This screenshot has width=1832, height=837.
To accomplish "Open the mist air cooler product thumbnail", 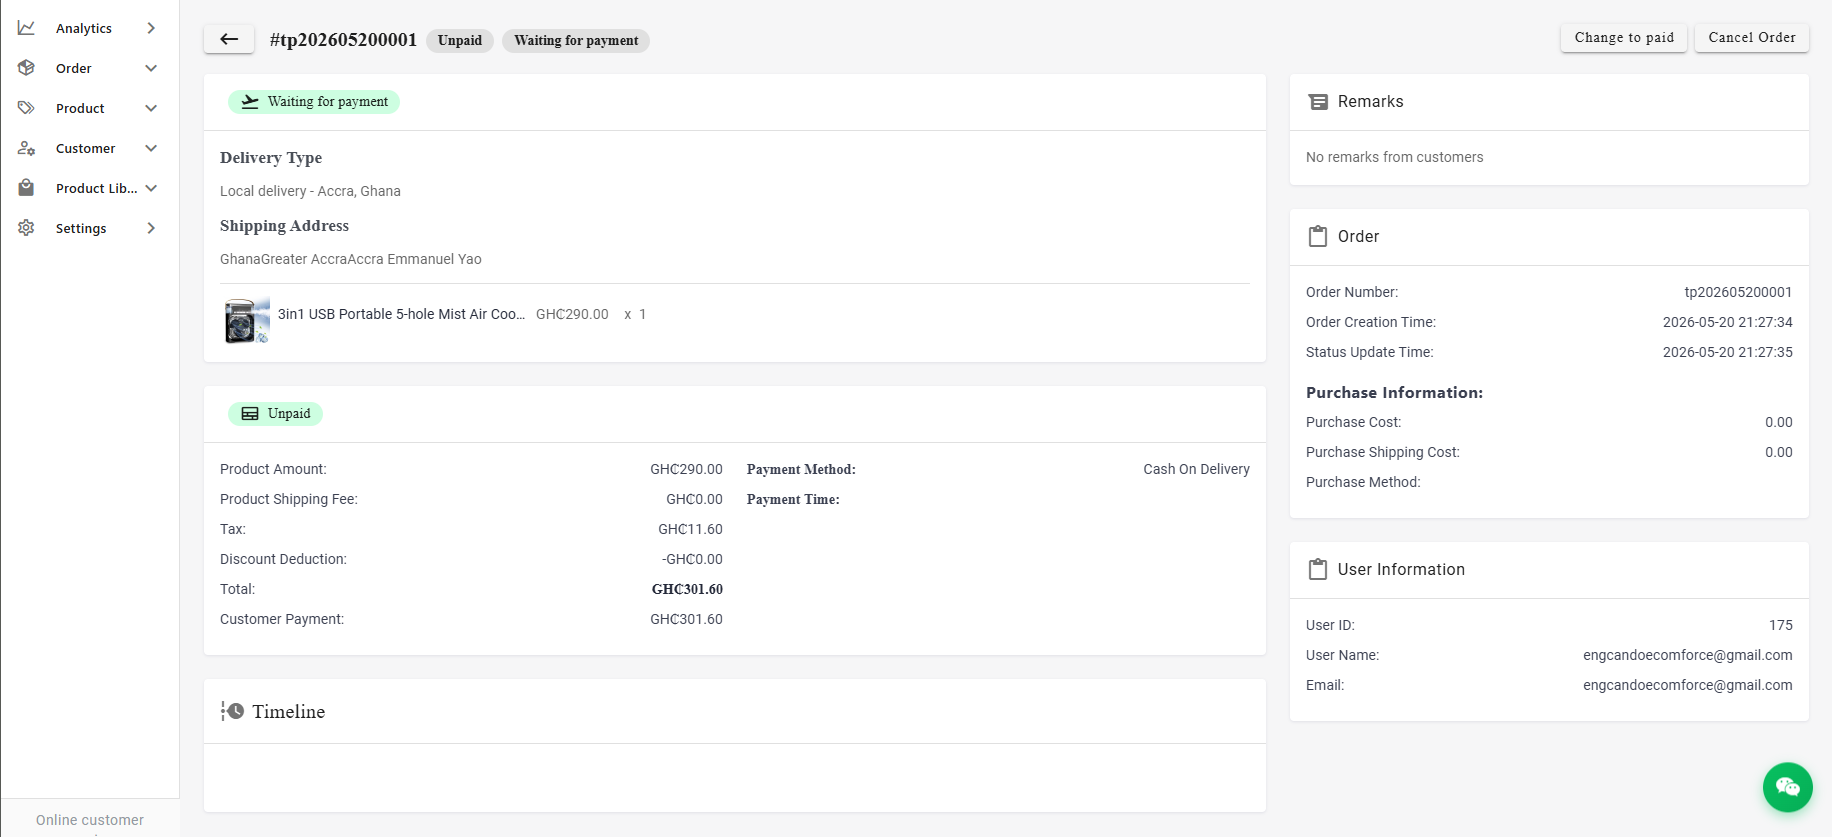I will point(247,321).
